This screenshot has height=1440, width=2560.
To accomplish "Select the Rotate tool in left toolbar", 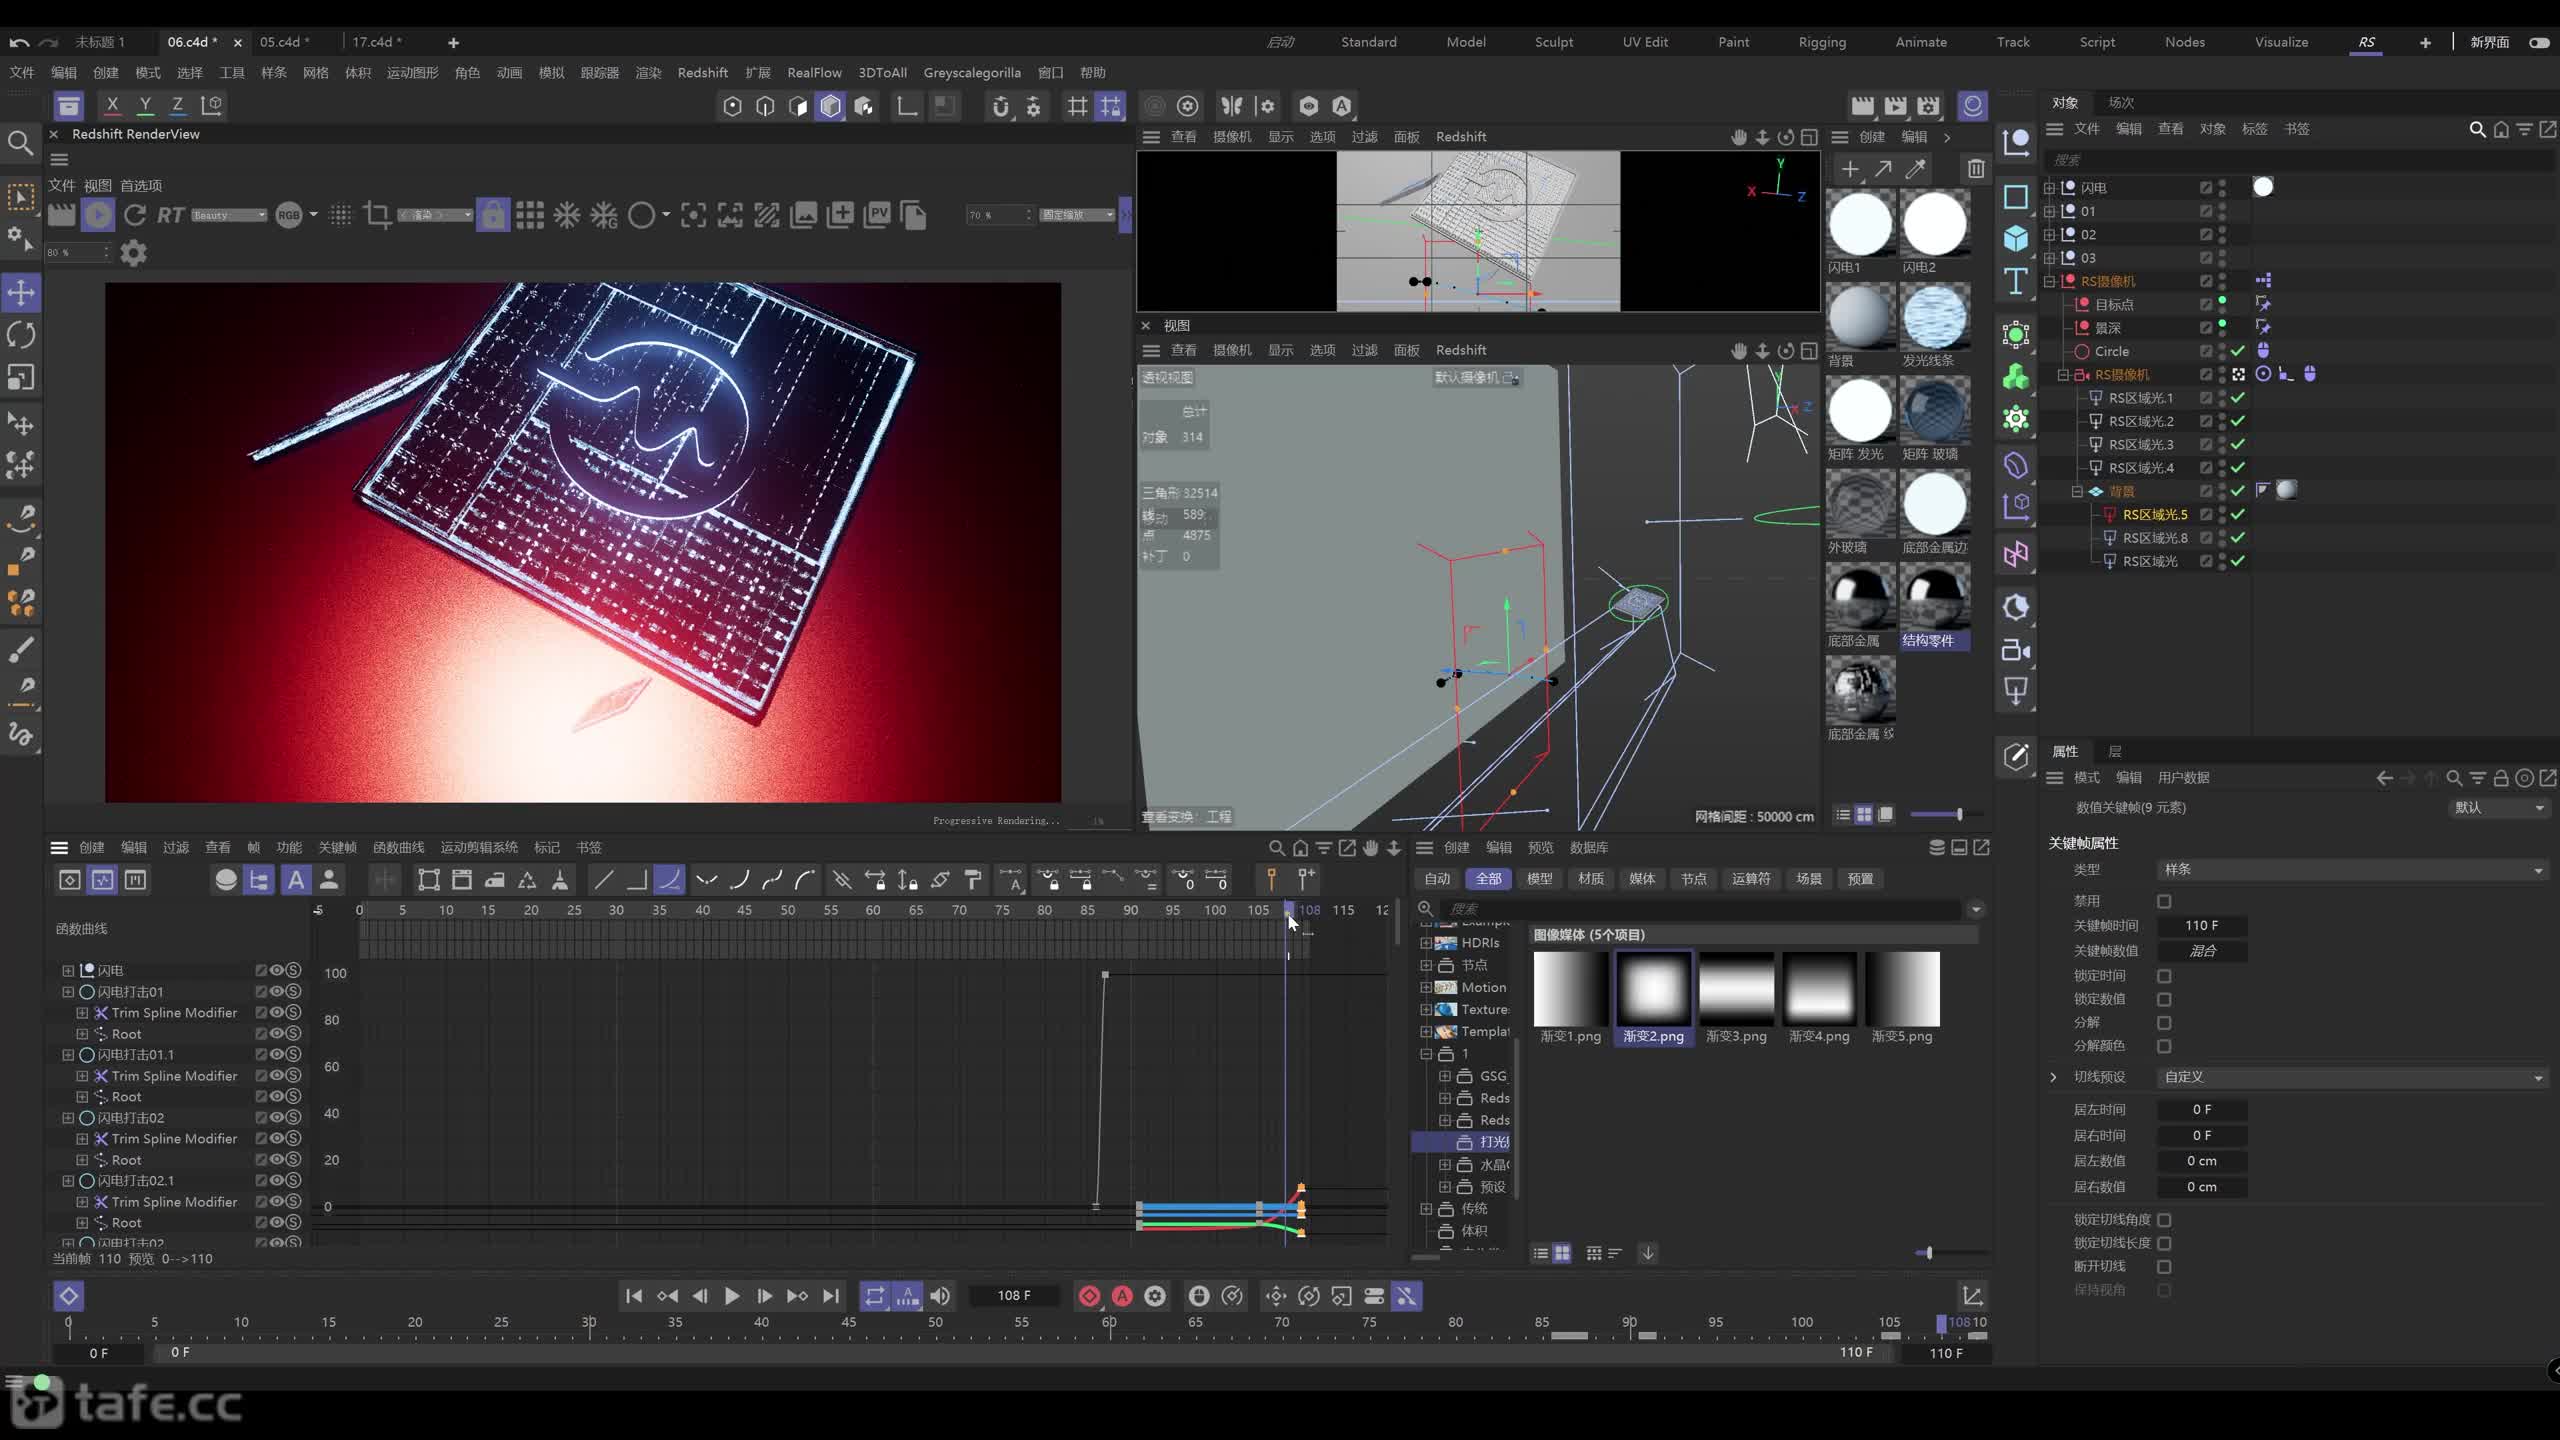I will (x=21, y=335).
